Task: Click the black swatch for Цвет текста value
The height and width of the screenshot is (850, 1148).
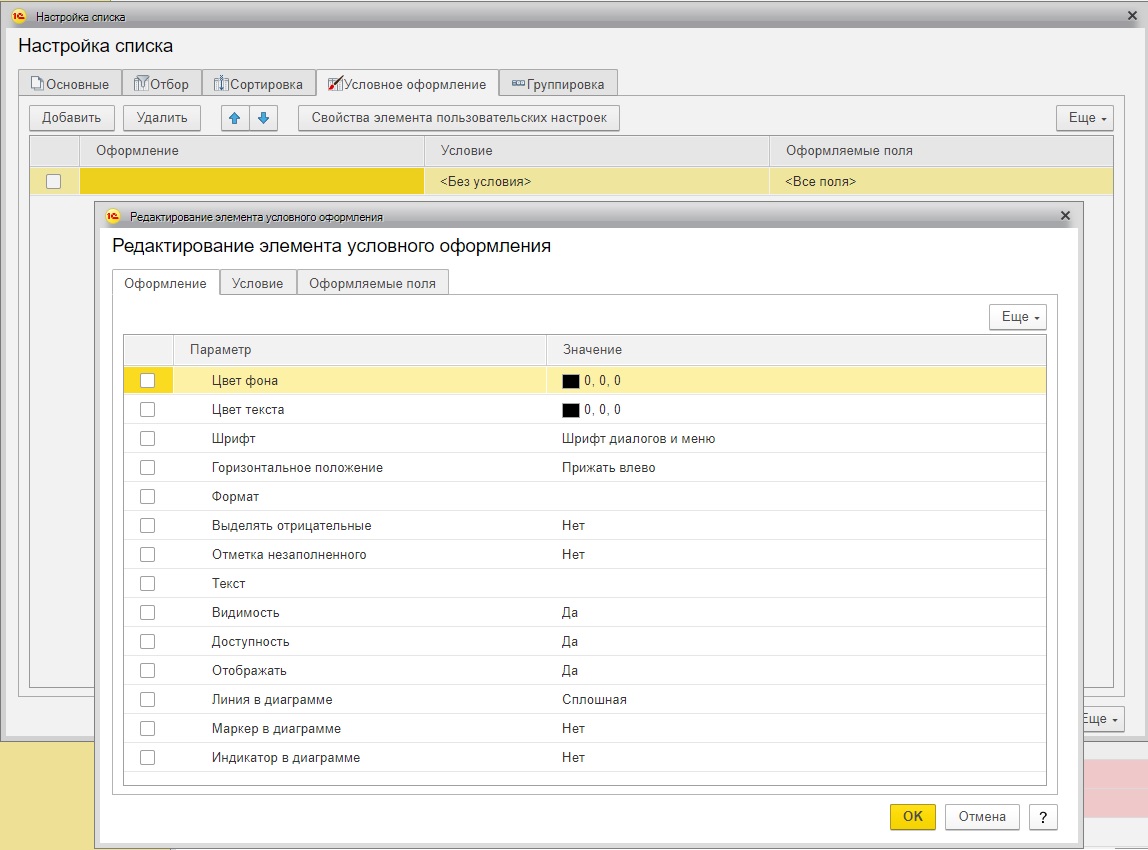Action: point(570,410)
